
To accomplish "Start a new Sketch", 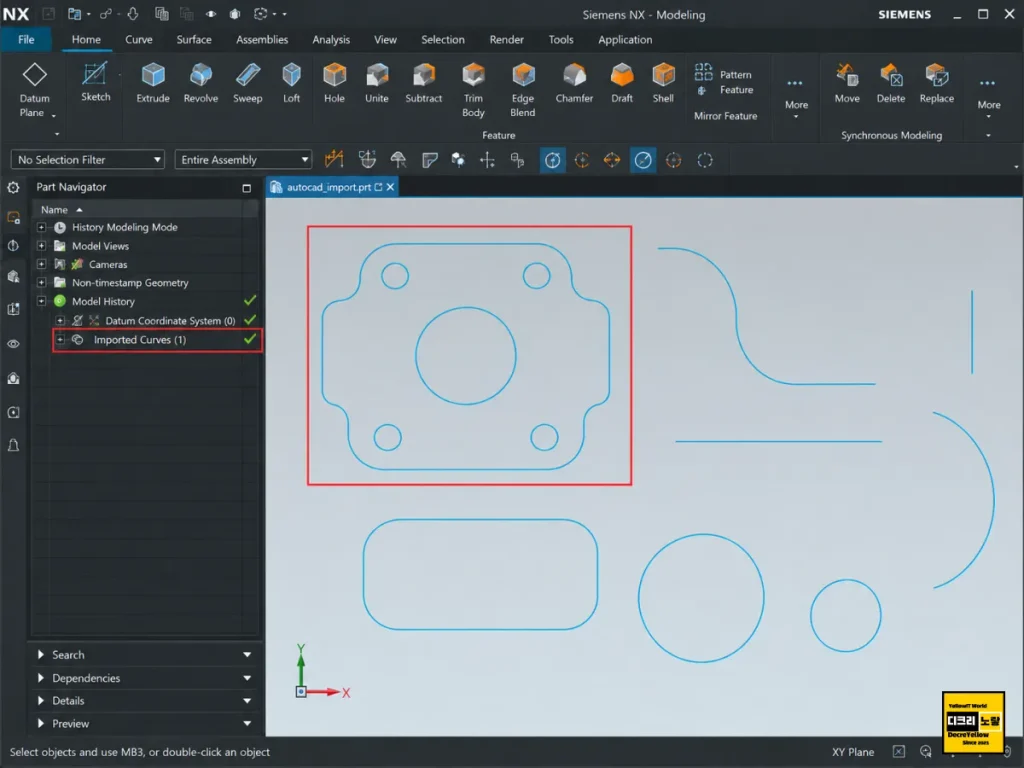I will click(x=95, y=82).
